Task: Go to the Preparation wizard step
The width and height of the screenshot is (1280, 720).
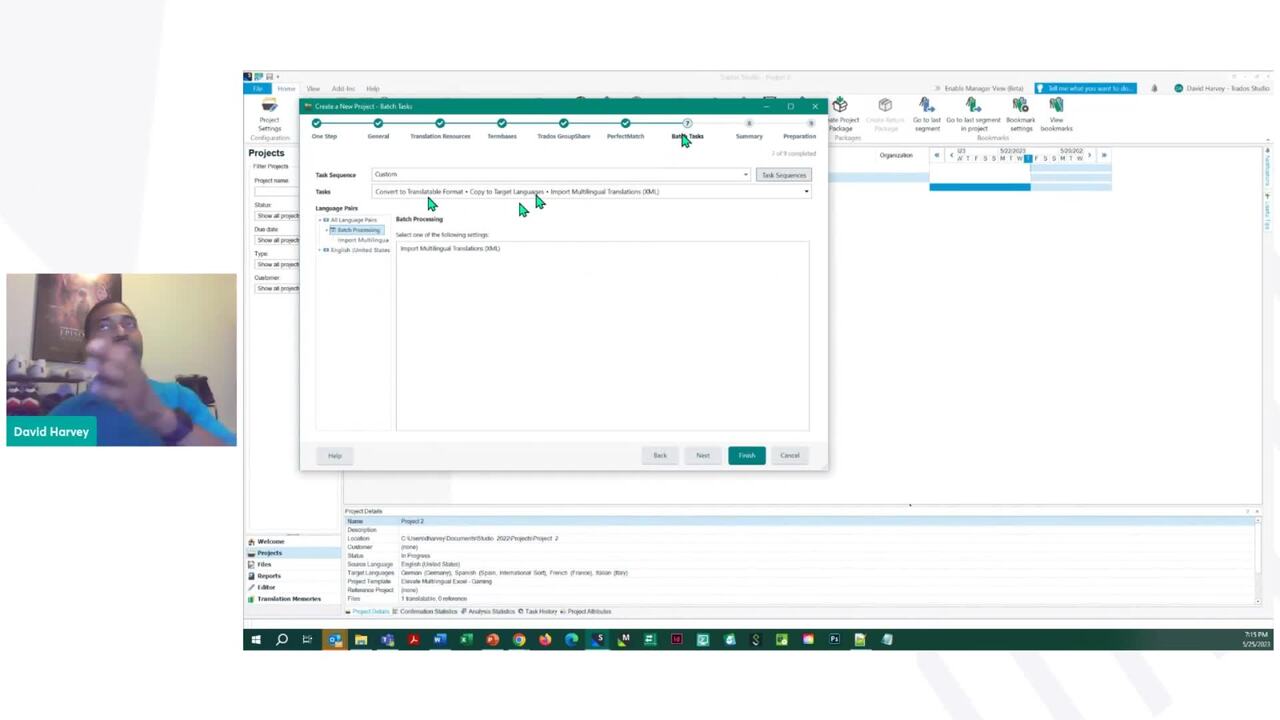Action: pos(799,136)
